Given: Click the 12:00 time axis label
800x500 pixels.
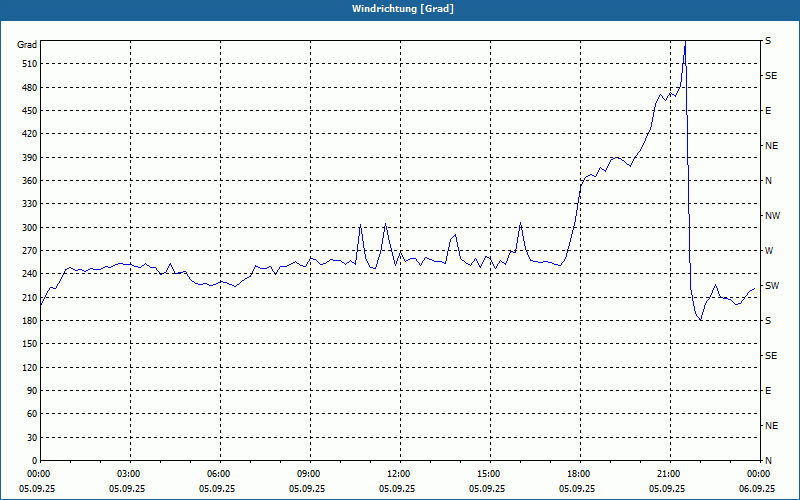Looking at the screenshot, I should 399,474.
